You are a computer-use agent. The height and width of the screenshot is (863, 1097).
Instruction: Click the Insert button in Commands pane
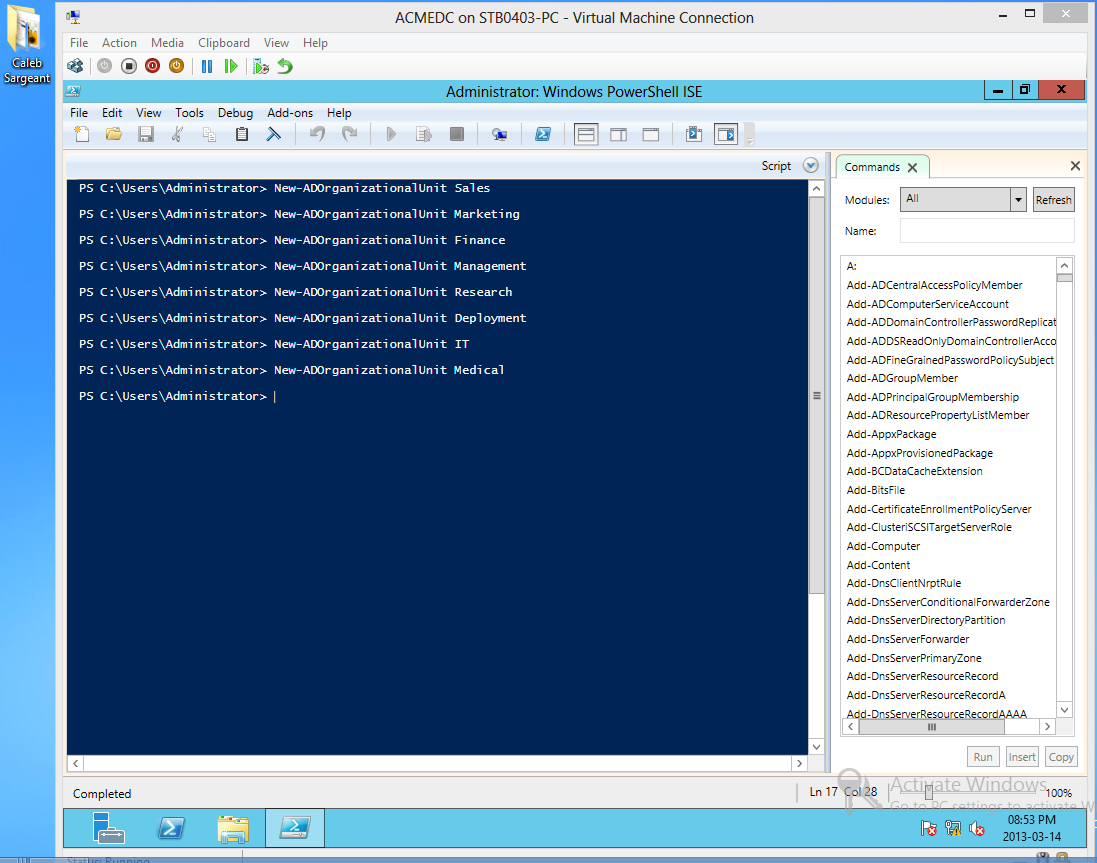pyautogui.click(x=1021, y=757)
